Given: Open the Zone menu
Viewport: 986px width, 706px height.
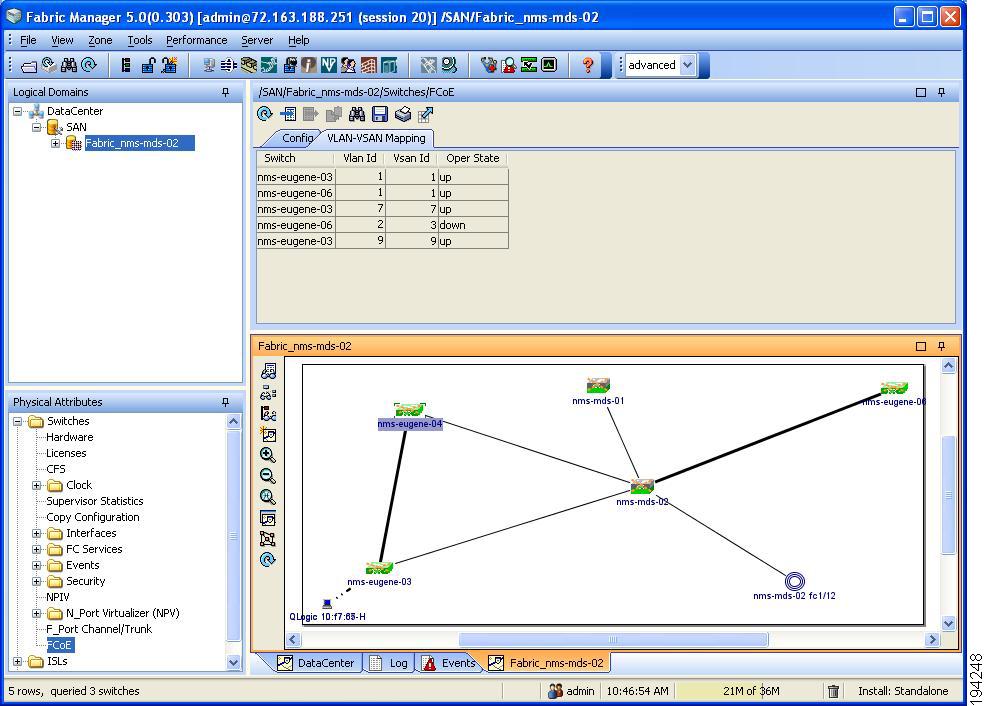Looking at the screenshot, I should point(100,40).
